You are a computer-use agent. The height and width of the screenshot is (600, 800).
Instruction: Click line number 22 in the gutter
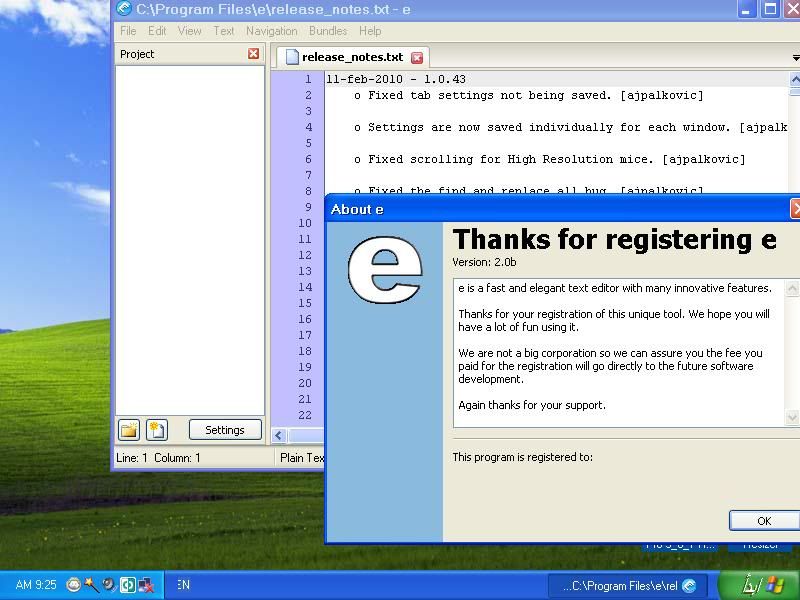click(x=305, y=415)
